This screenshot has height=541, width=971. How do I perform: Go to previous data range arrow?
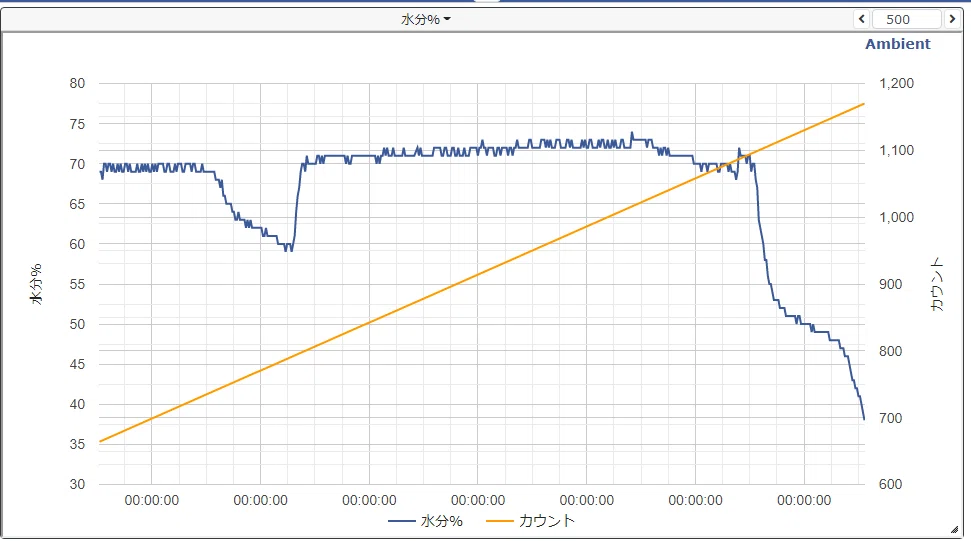point(861,19)
